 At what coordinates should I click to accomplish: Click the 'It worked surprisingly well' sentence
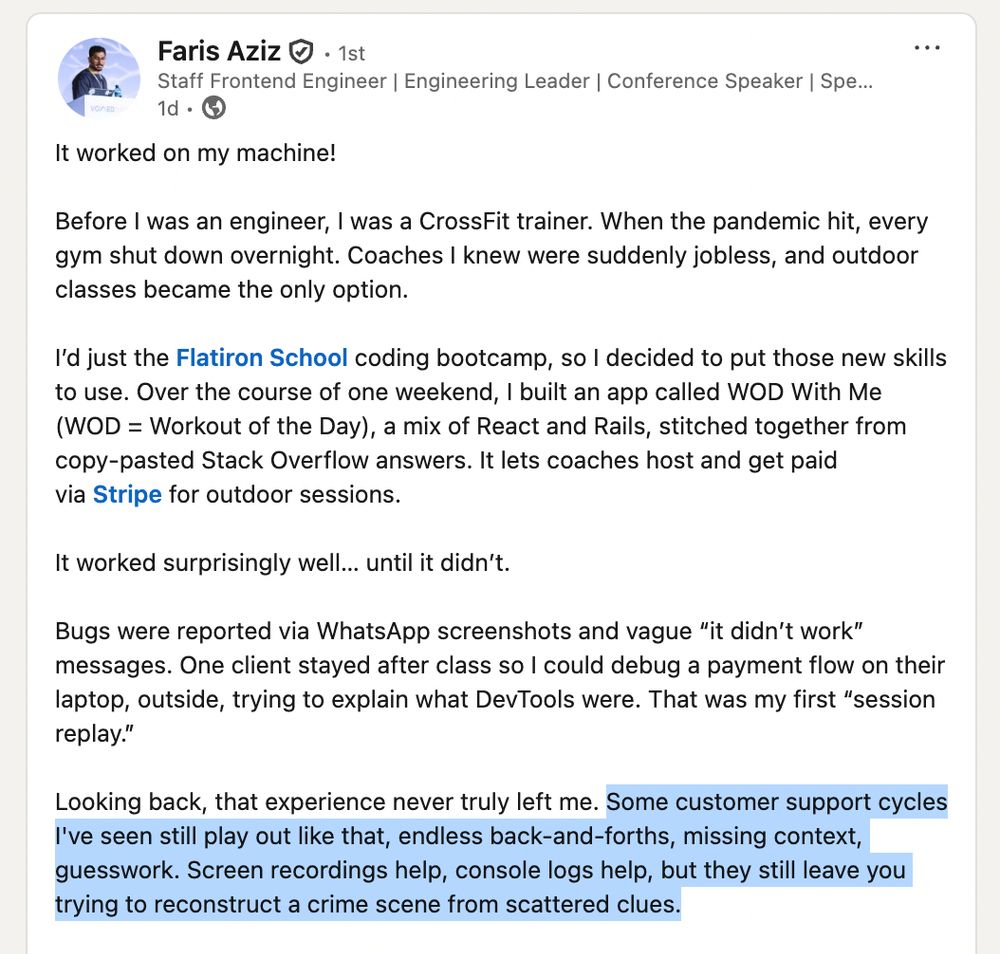(x=283, y=562)
